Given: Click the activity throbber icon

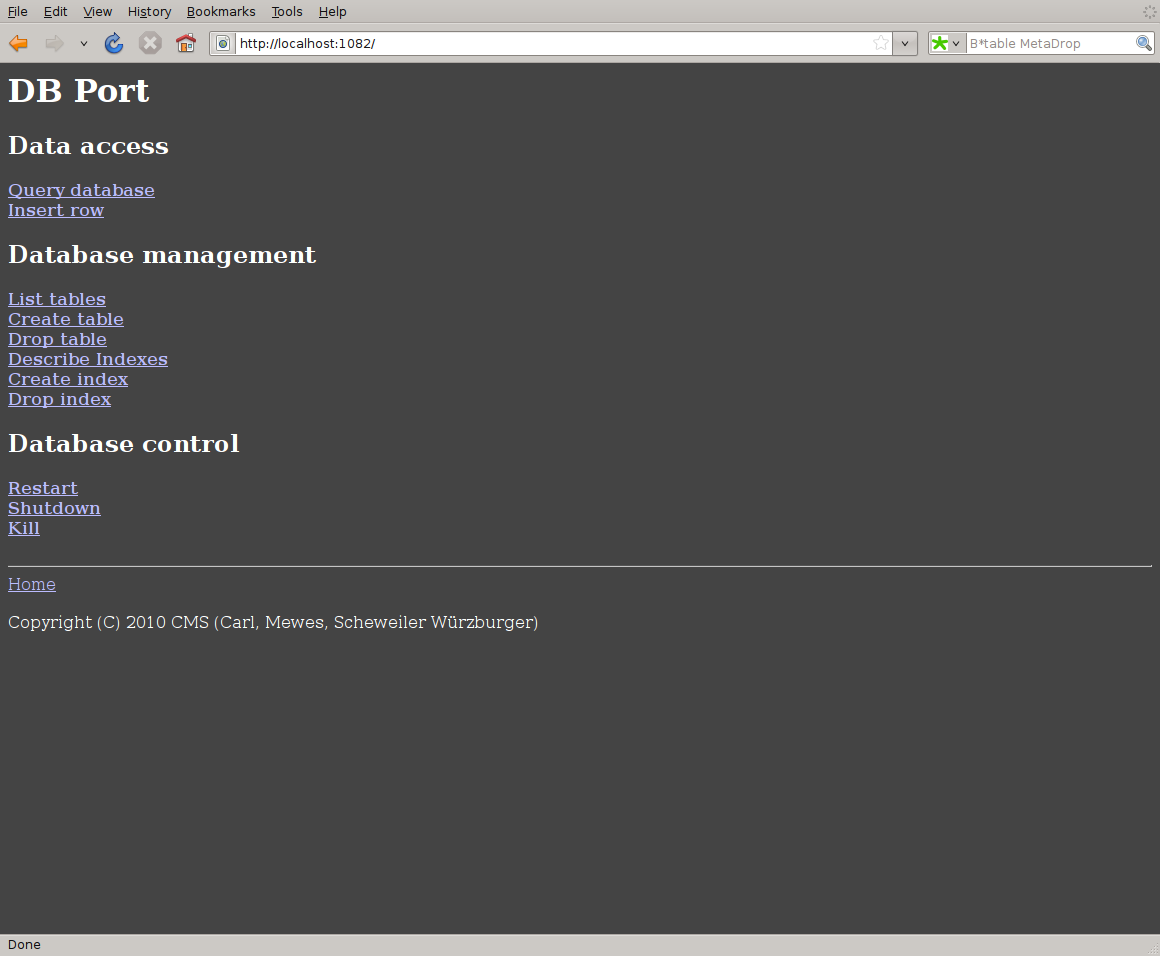Looking at the screenshot, I should (x=1149, y=11).
